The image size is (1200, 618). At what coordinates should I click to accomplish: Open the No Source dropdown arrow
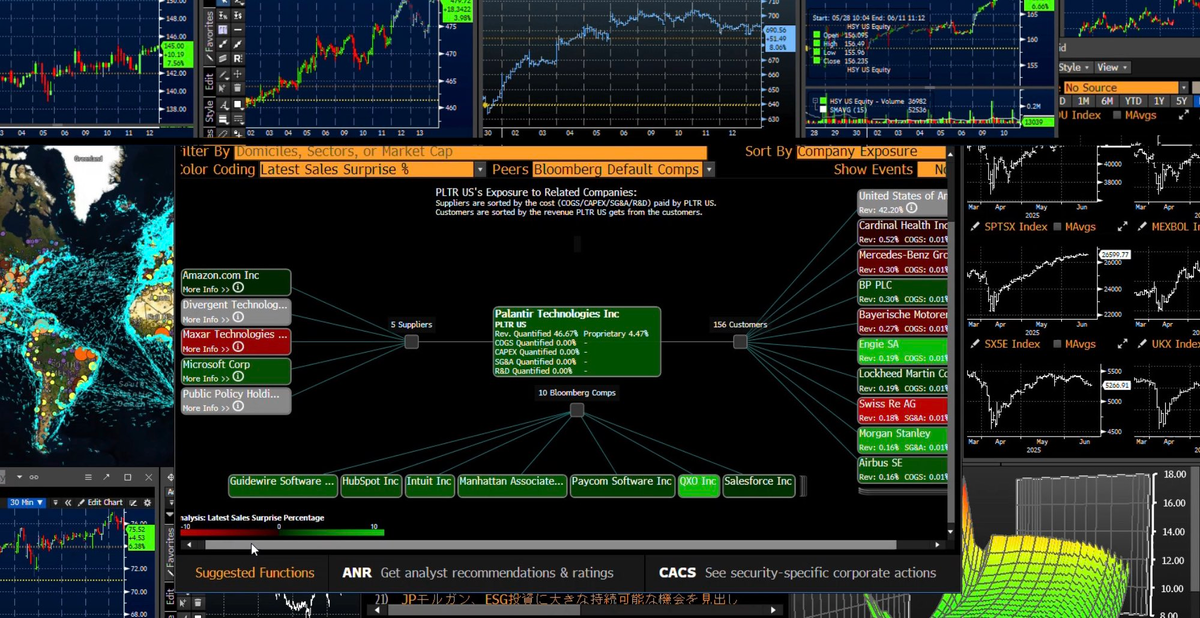tap(1184, 88)
